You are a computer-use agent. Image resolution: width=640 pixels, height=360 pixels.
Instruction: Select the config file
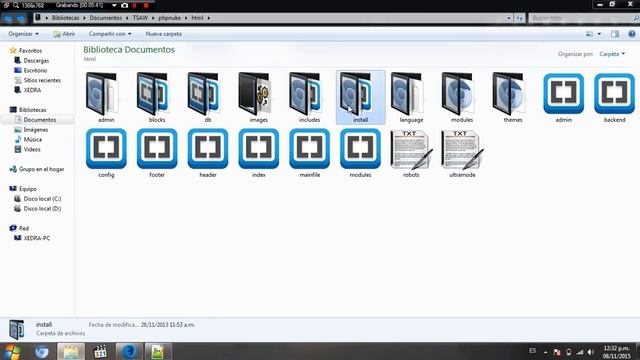[106, 149]
